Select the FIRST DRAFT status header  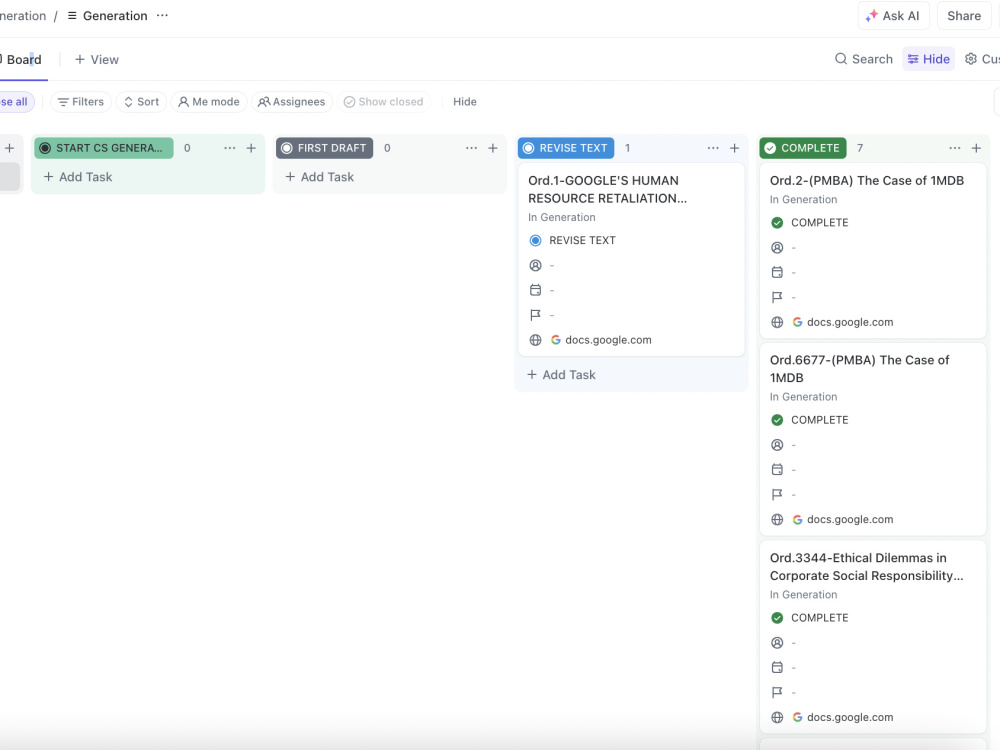(x=325, y=148)
